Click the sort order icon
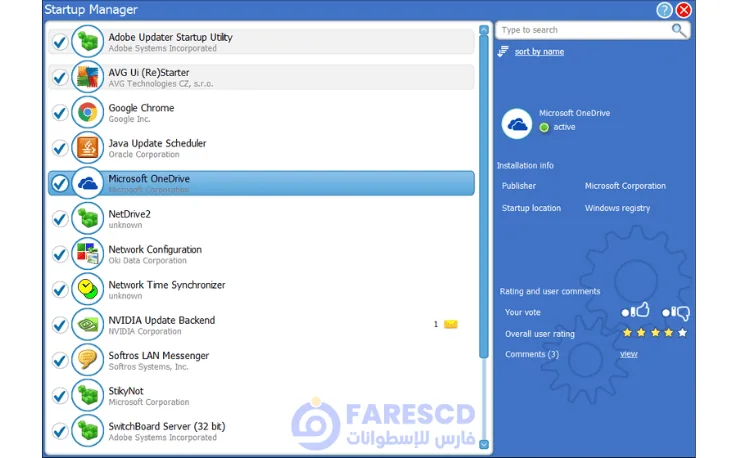Screen dimensions: 738x458 (503, 51)
